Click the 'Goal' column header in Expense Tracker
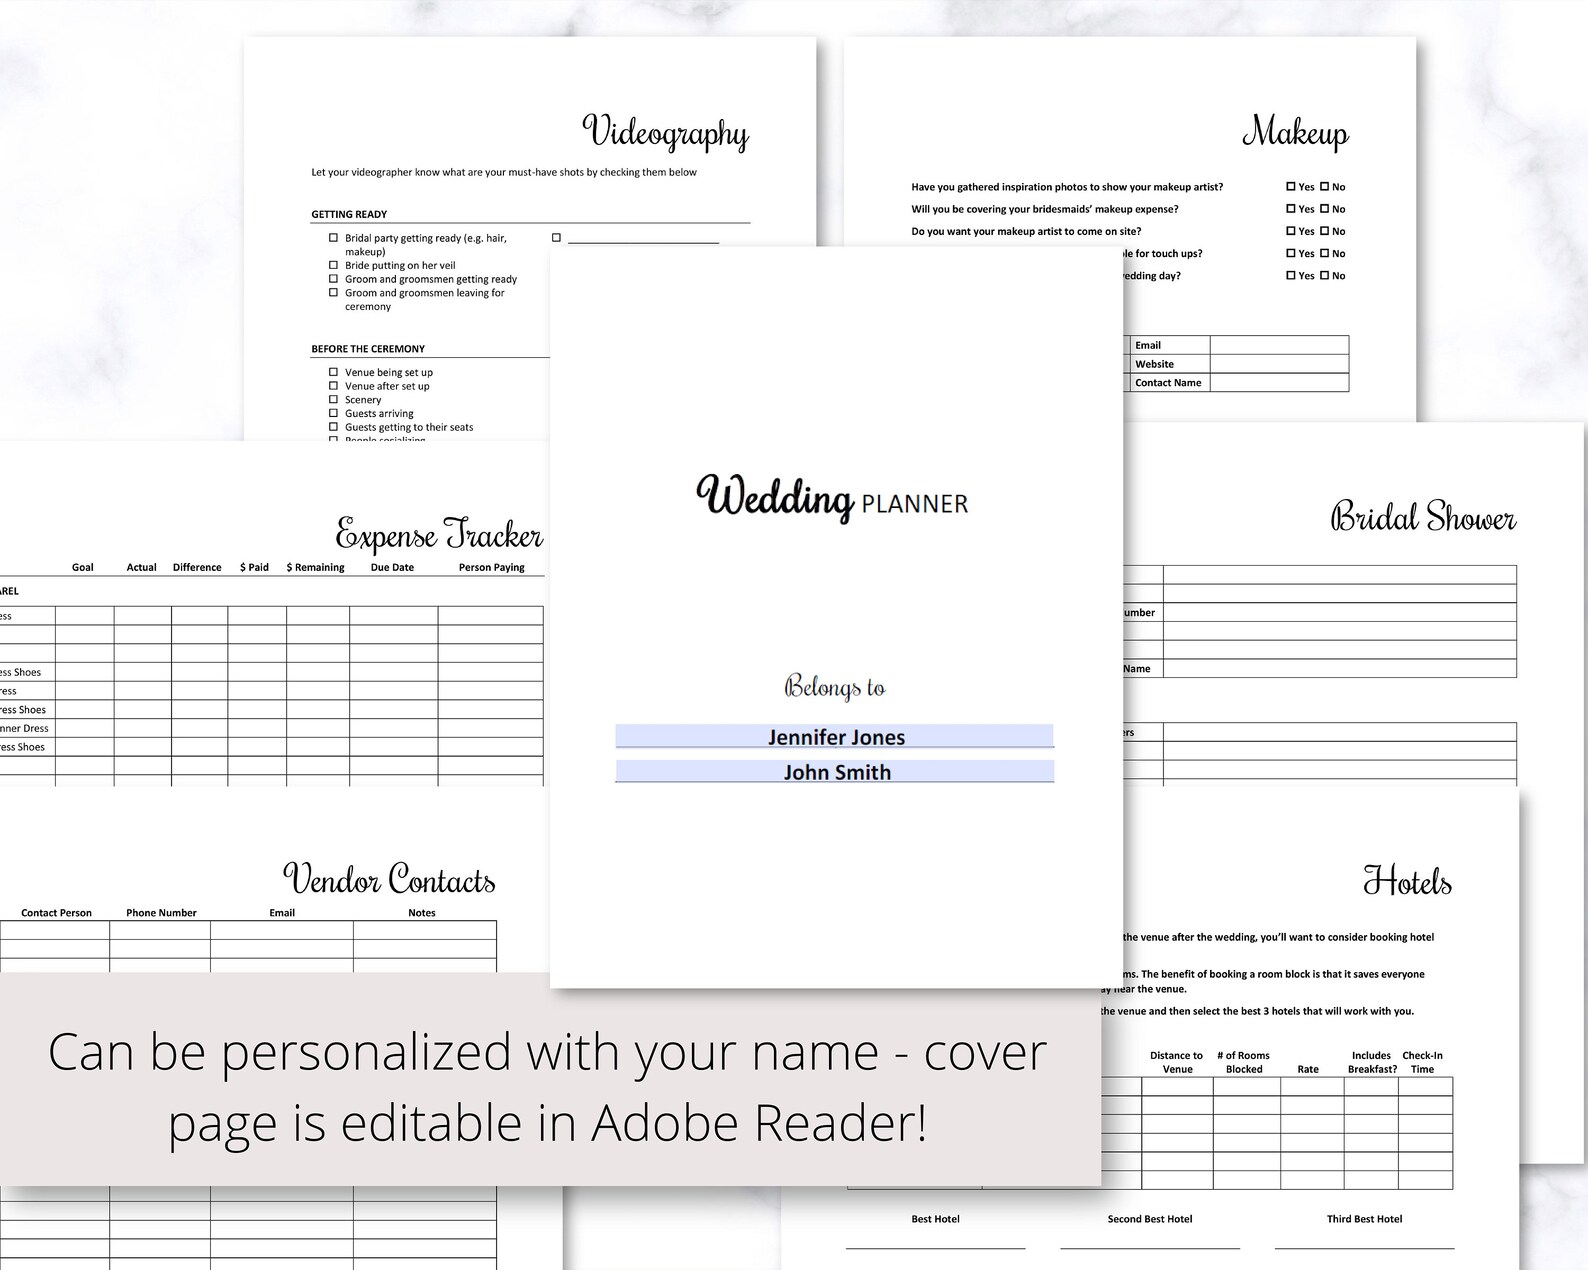 click(x=83, y=567)
